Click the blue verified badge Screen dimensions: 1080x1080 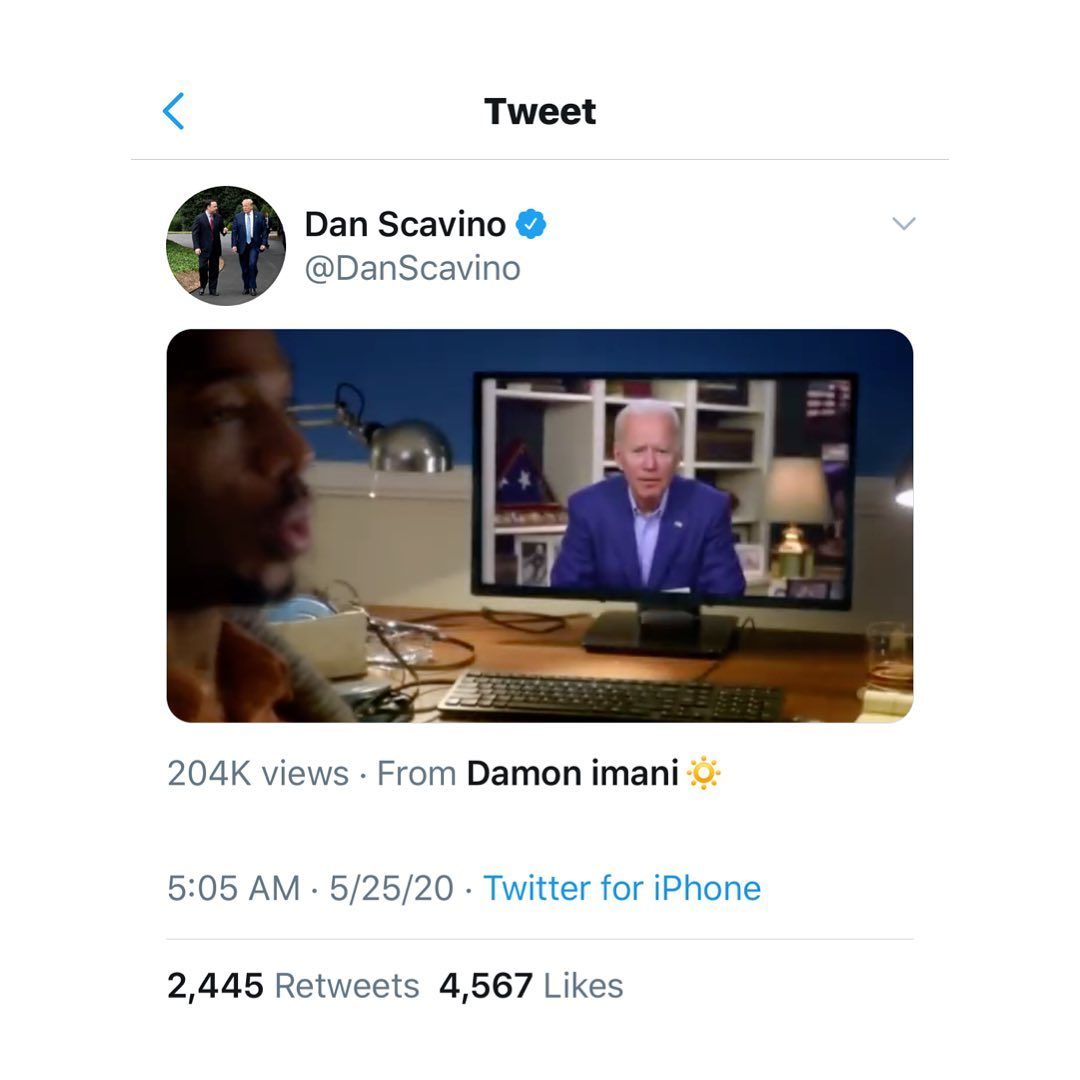click(x=531, y=225)
